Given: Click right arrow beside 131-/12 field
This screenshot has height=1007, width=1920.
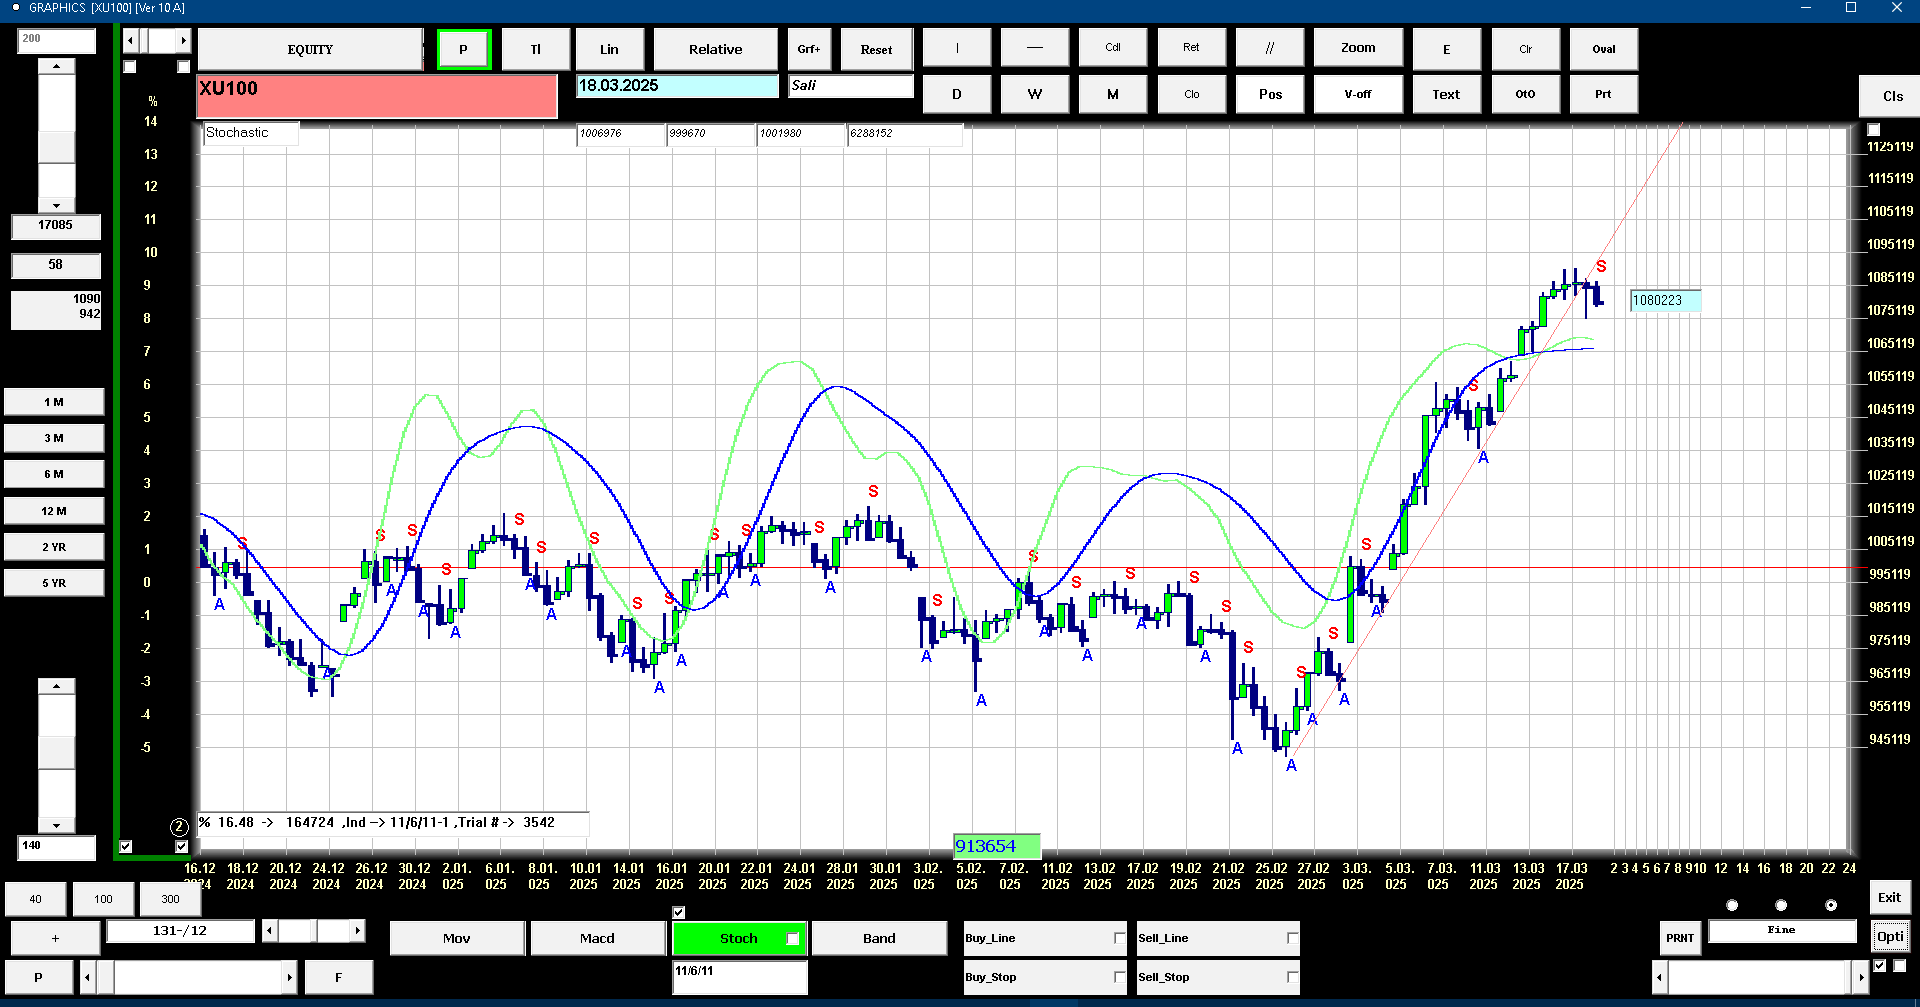Looking at the screenshot, I should (357, 931).
